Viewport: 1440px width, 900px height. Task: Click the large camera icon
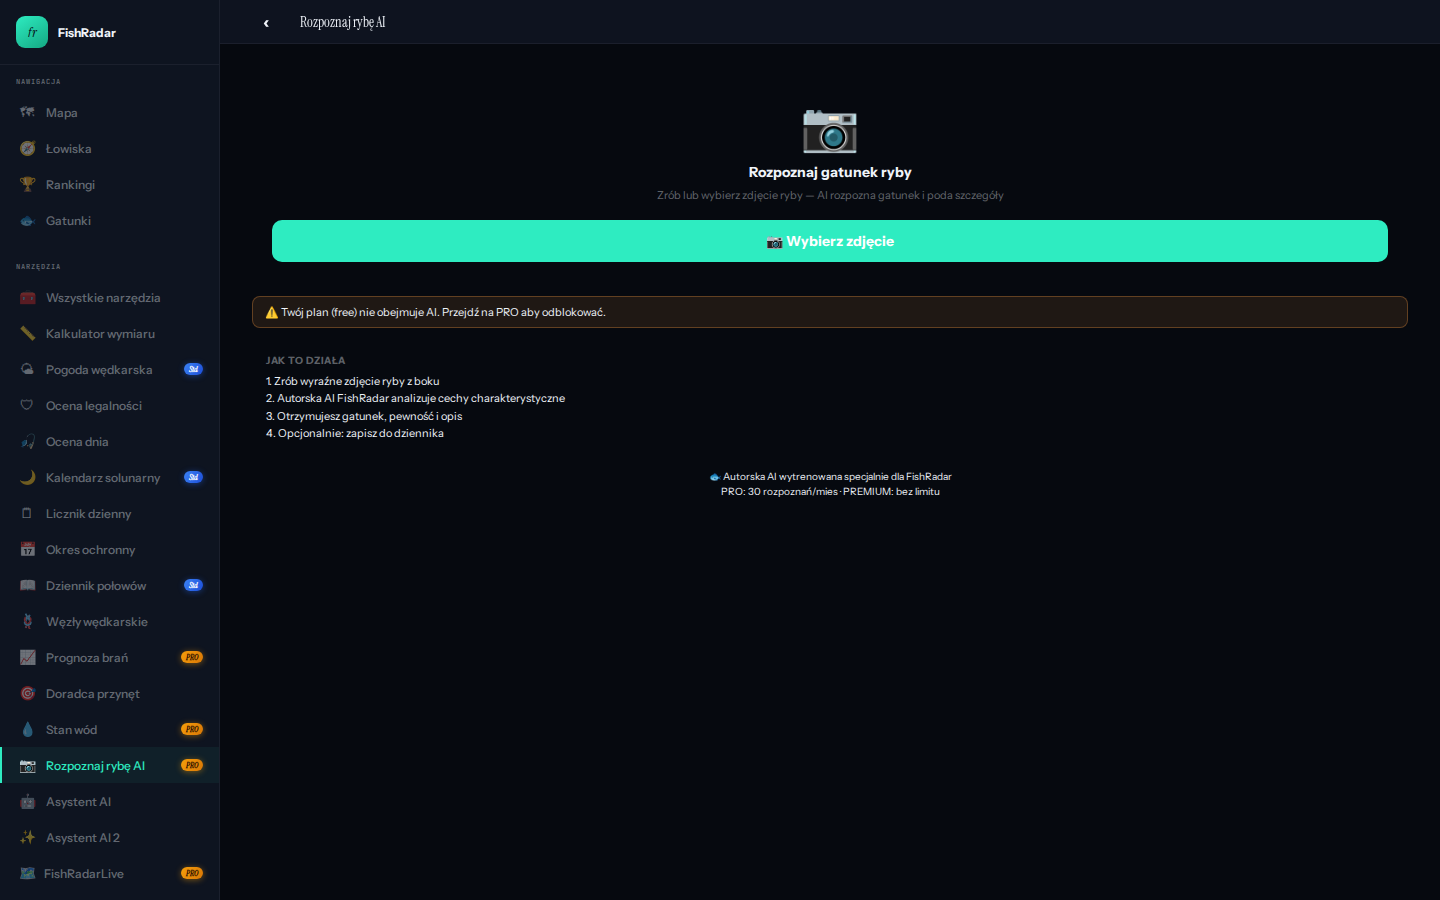pos(829,131)
